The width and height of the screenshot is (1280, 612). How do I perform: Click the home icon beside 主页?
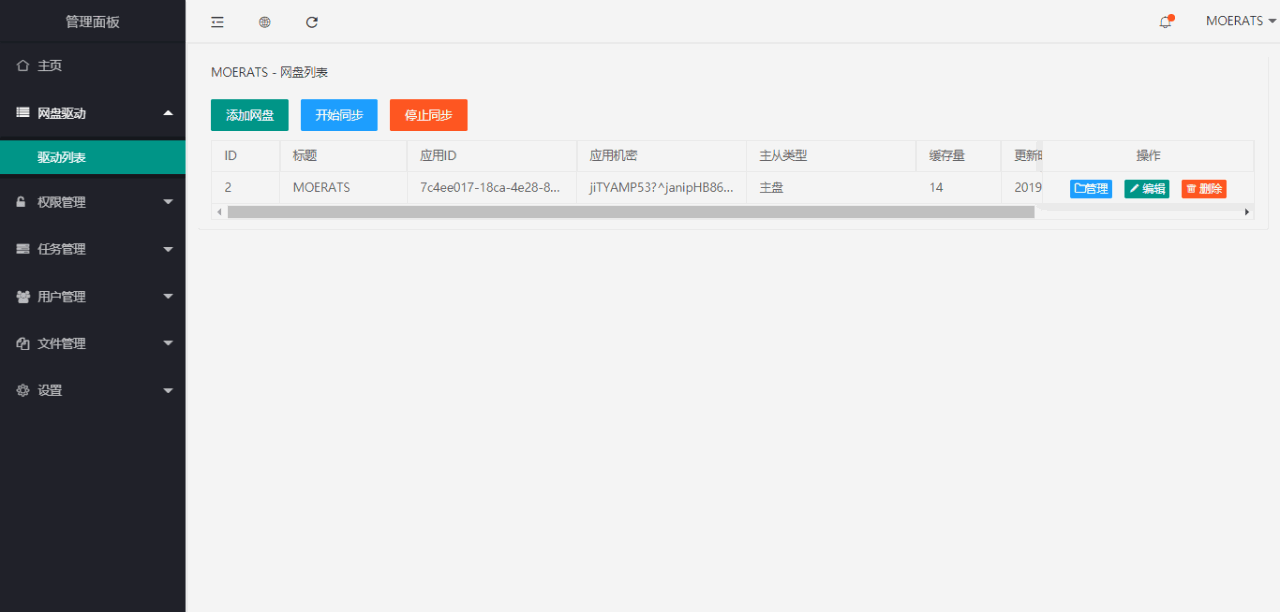(x=23, y=66)
